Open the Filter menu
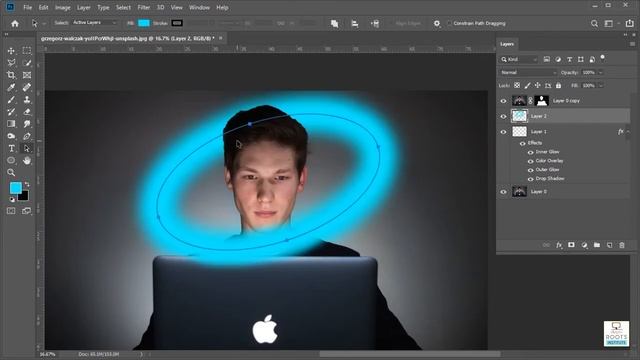This screenshot has width=640, height=360. [x=144, y=7]
